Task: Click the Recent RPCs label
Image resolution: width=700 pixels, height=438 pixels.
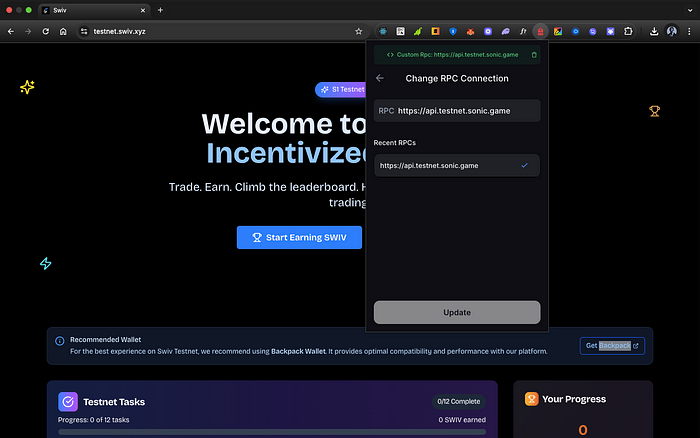Action: tap(395, 143)
